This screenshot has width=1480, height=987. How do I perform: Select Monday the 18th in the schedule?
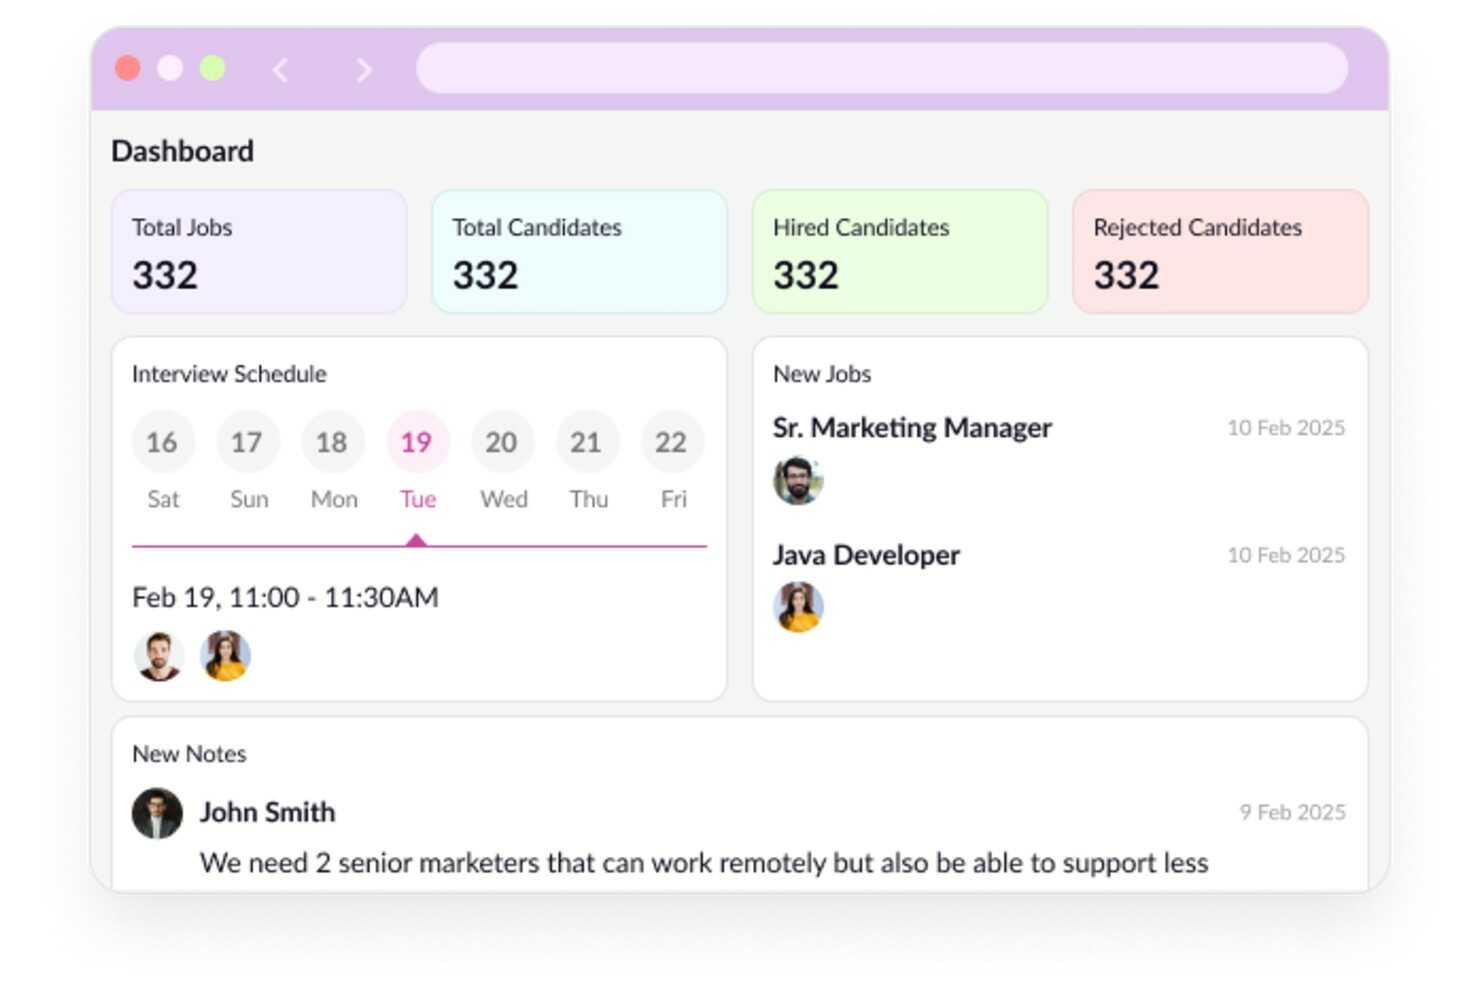click(333, 441)
